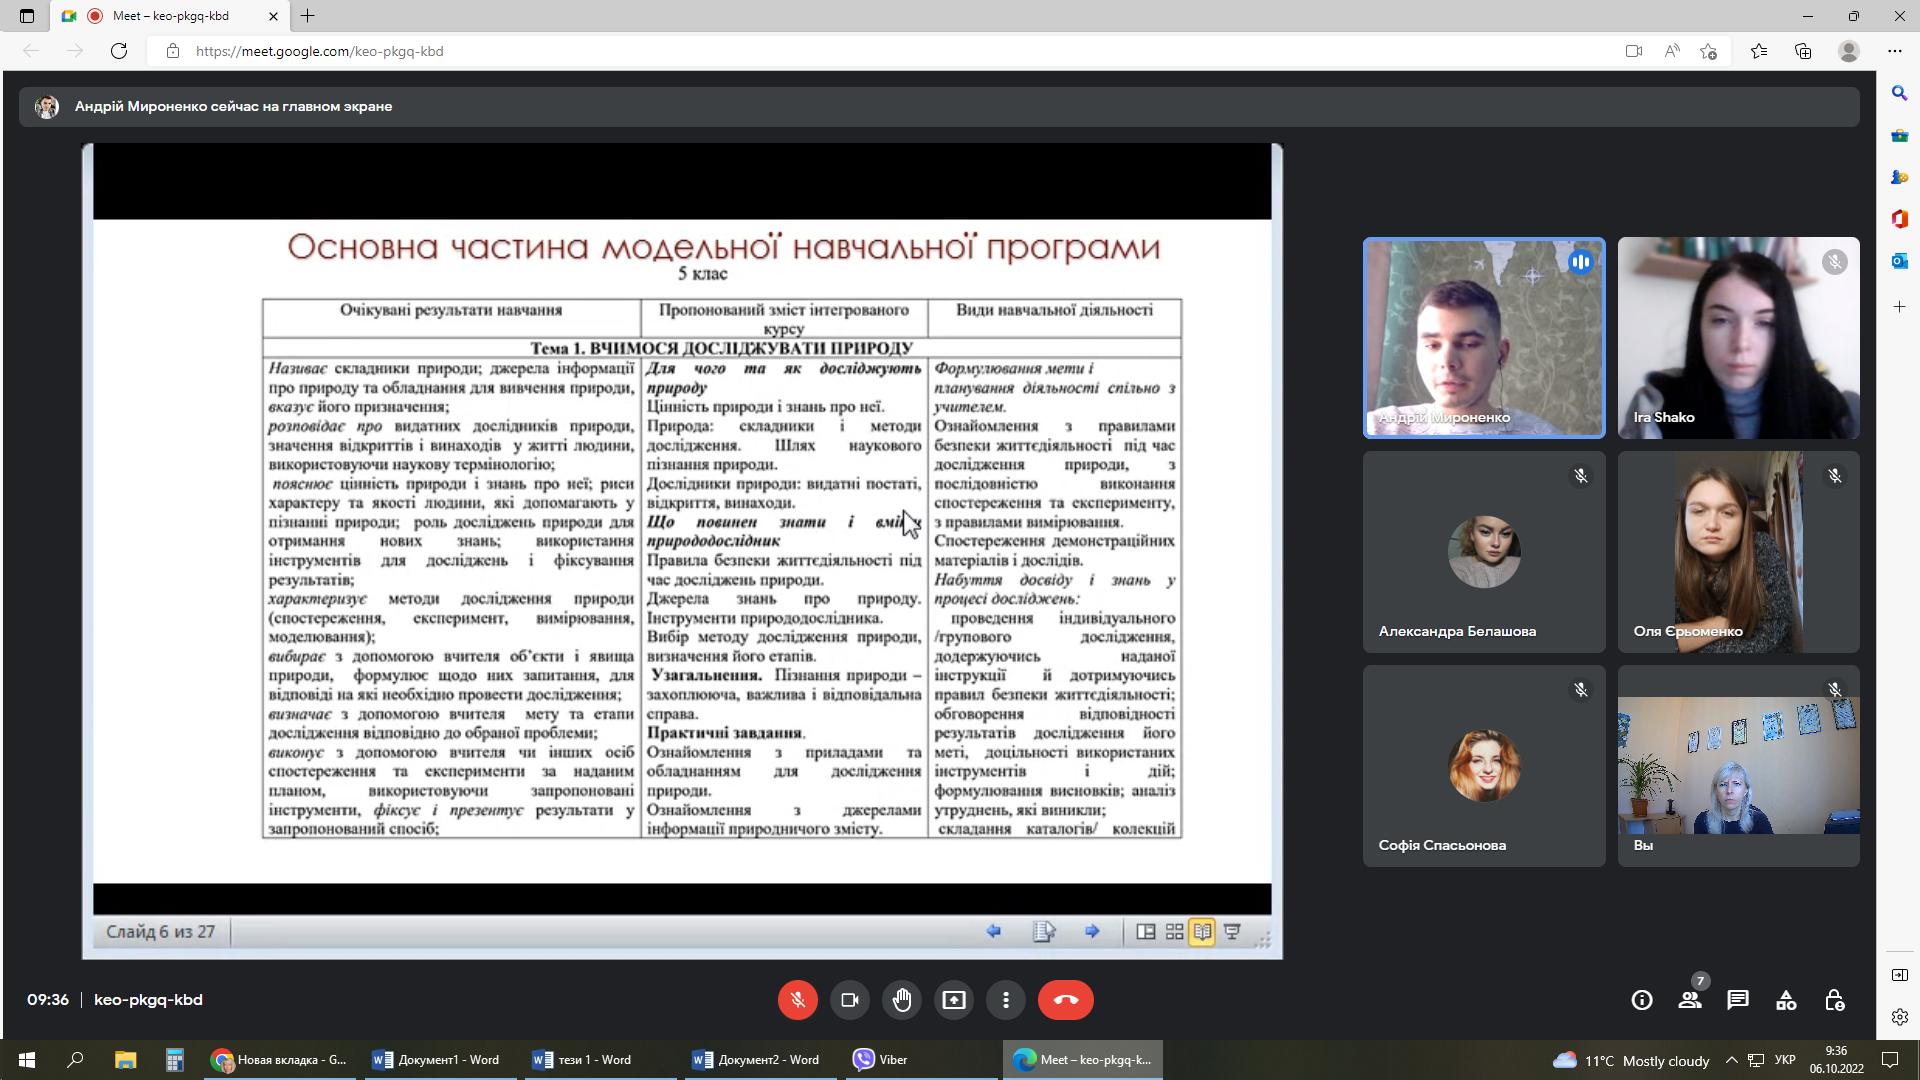The height and width of the screenshot is (1080, 1920).
Task: Open meeting details info icon
Action: 1642,1000
